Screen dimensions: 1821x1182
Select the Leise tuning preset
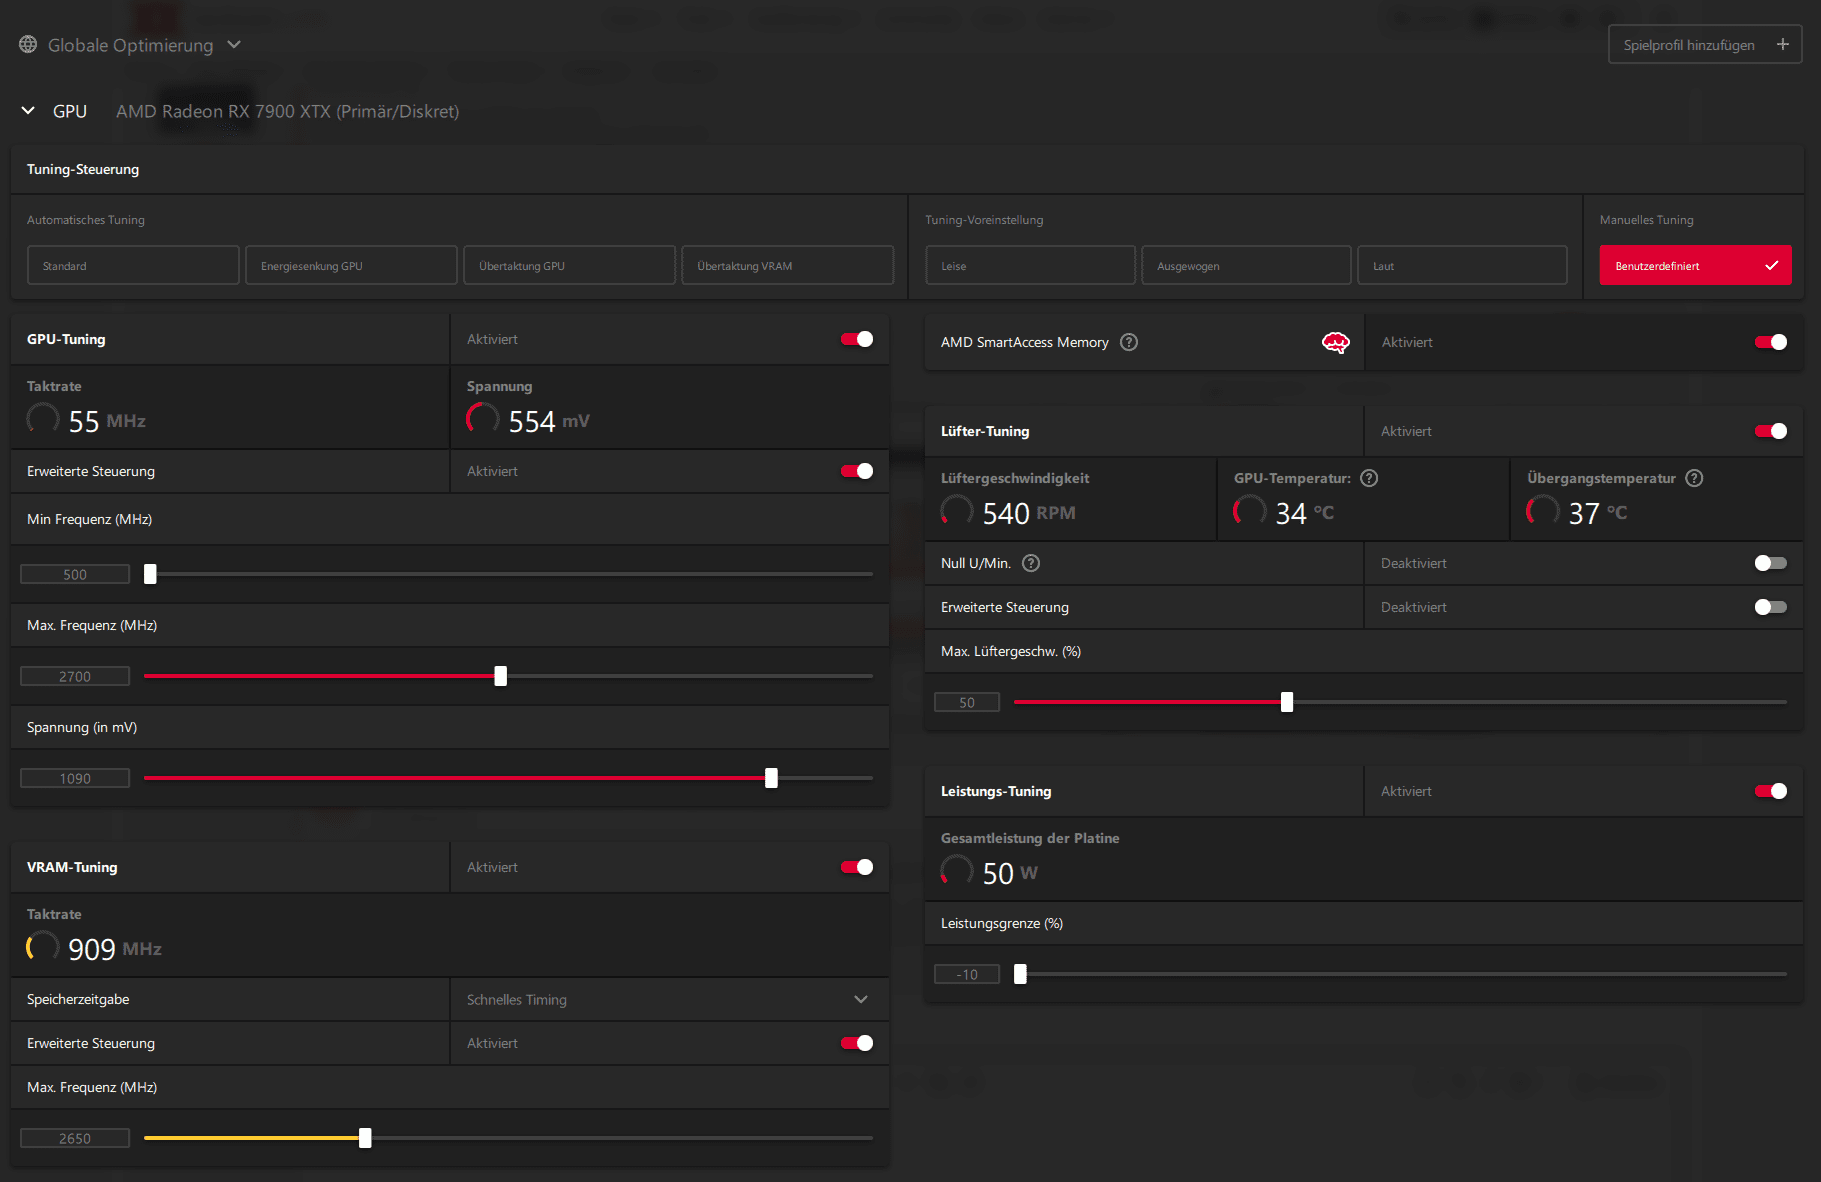pyautogui.click(x=1030, y=266)
